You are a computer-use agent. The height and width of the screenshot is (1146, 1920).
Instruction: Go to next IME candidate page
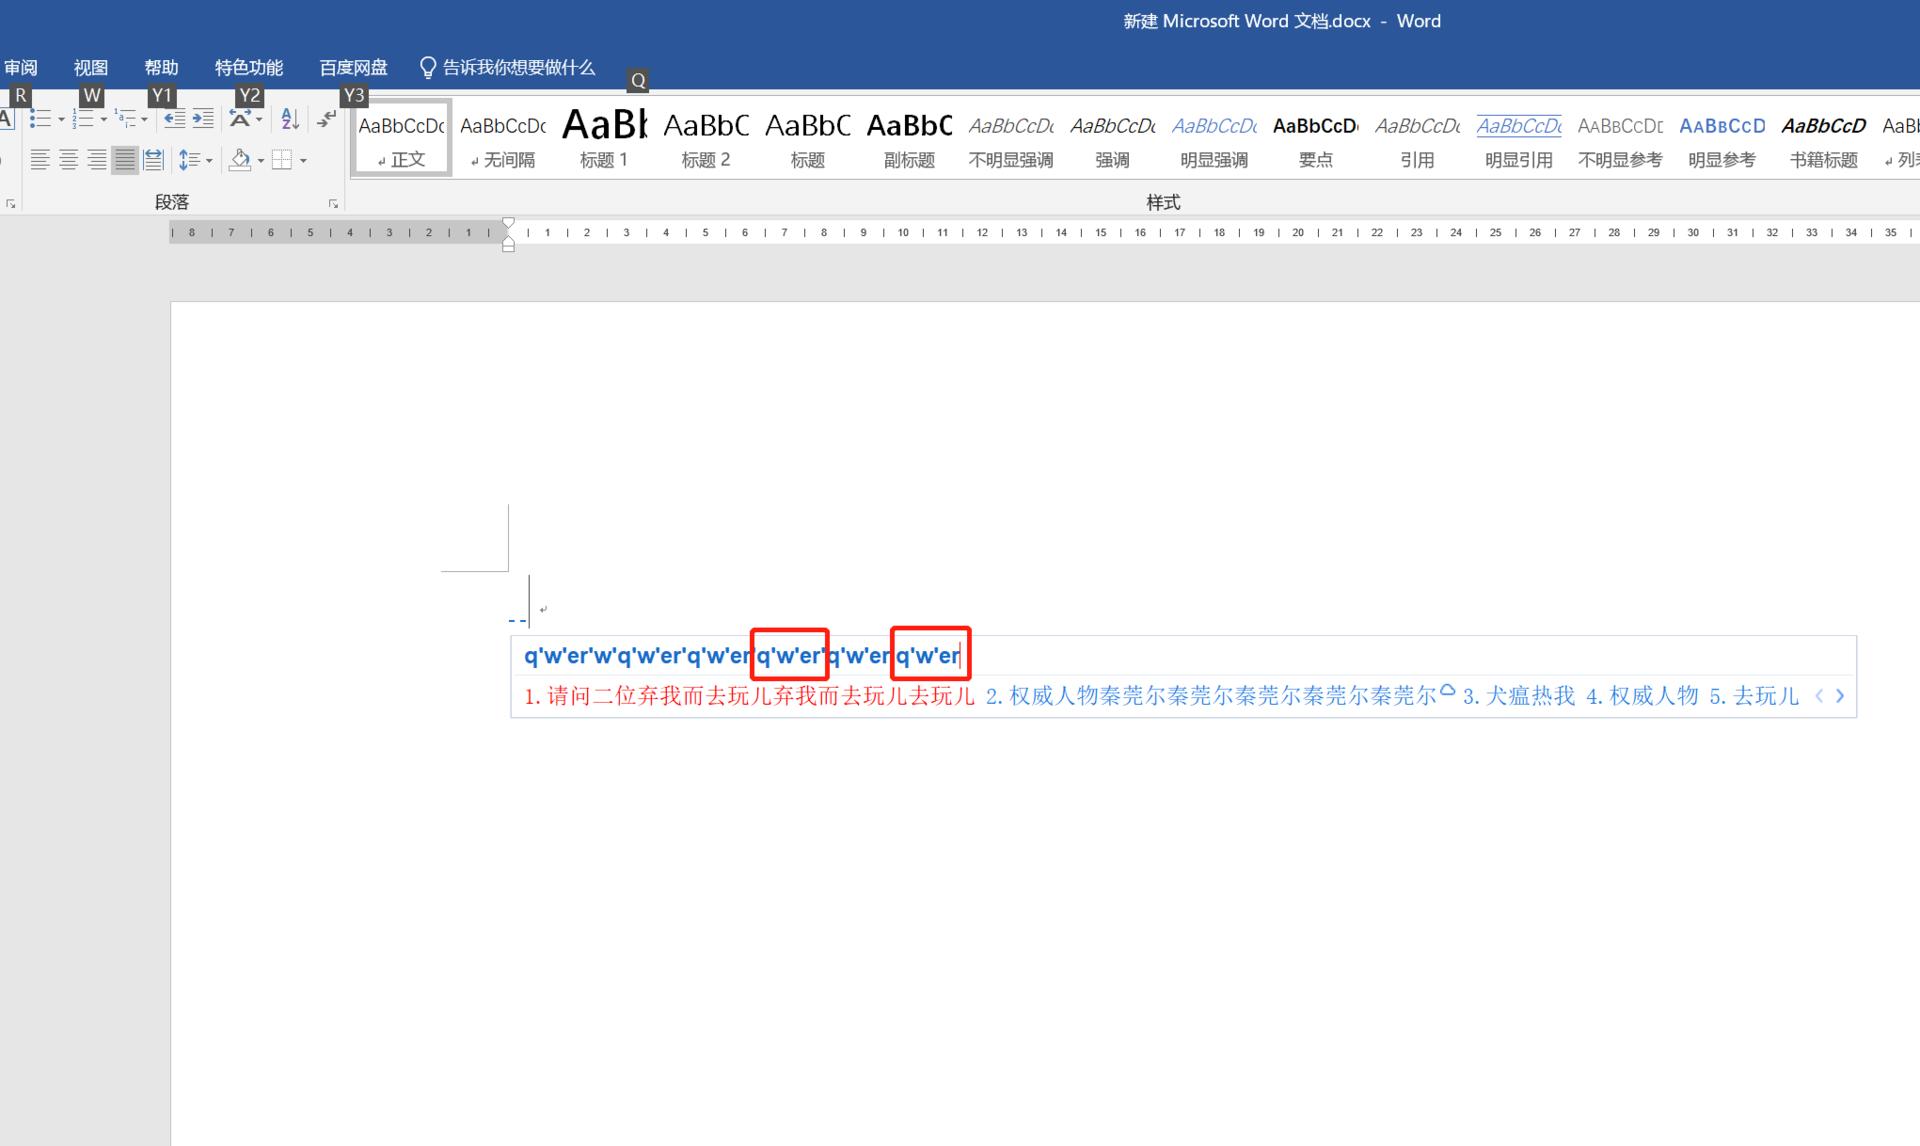point(1840,696)
